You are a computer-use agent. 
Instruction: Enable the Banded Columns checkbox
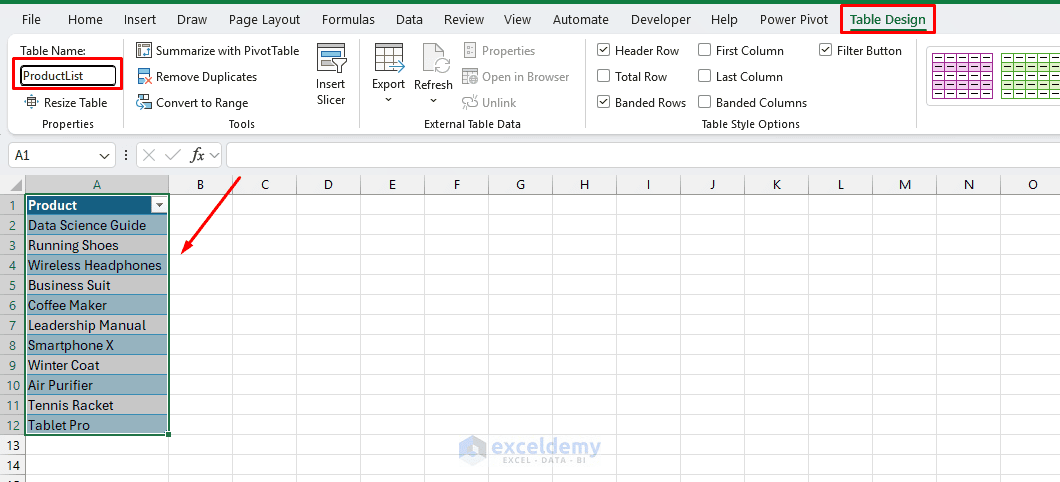click(x=704, y=103)
